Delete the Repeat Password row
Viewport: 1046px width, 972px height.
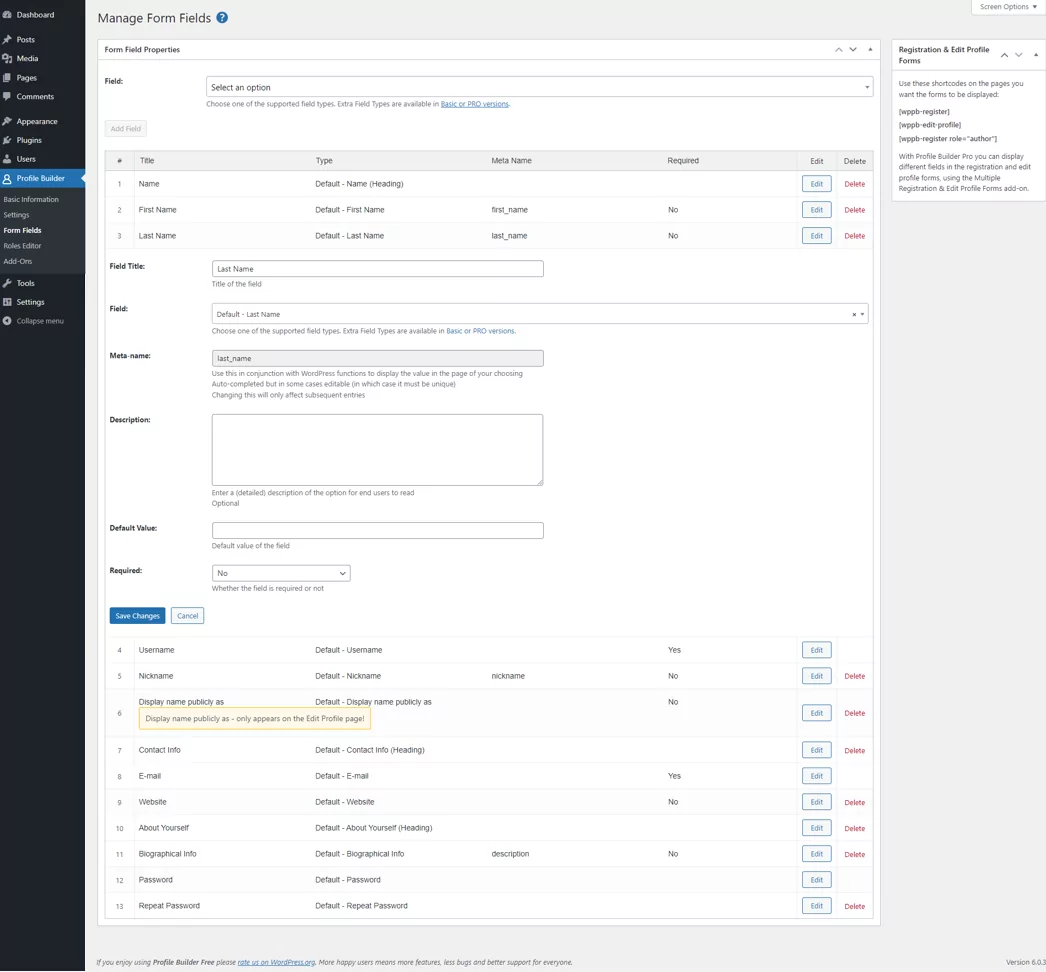855,906
